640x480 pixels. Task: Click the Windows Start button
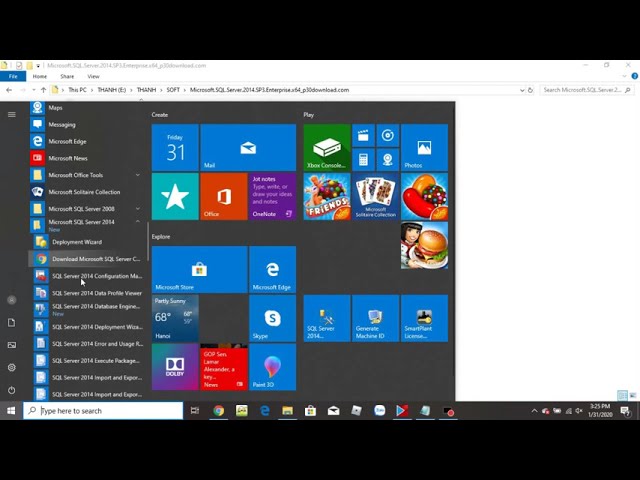point(11,411)
